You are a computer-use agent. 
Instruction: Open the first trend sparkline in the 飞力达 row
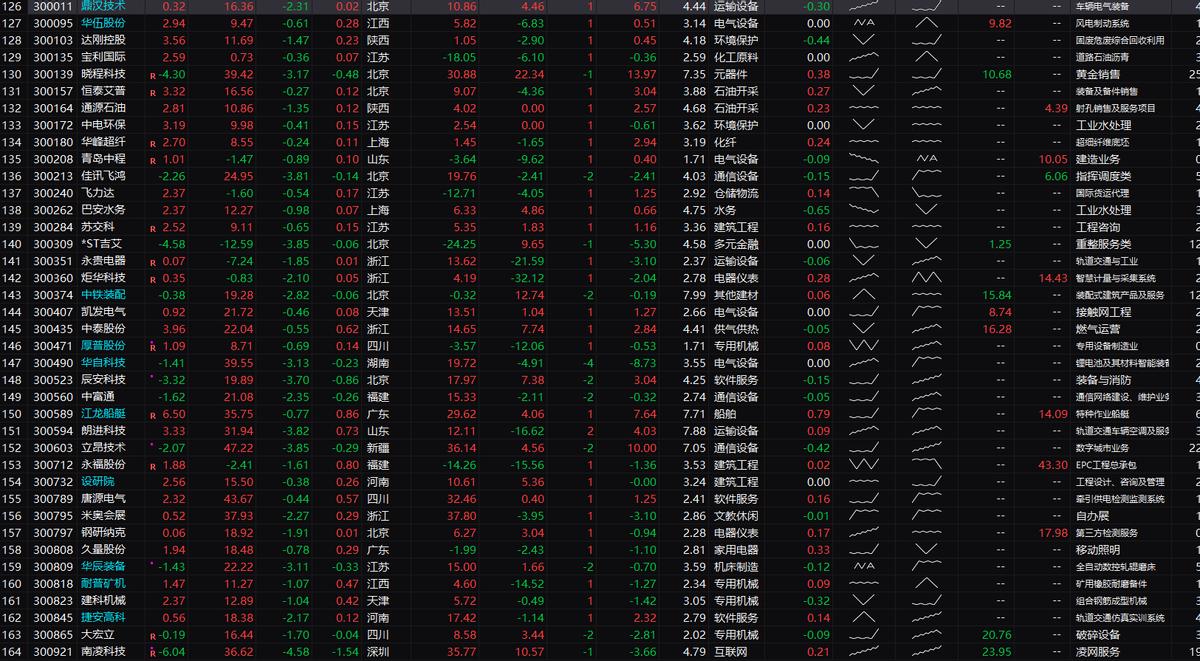pos(863,193)
